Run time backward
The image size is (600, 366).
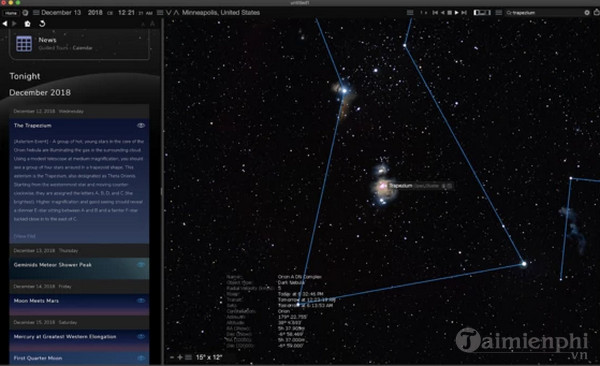[x=443, y=13]
